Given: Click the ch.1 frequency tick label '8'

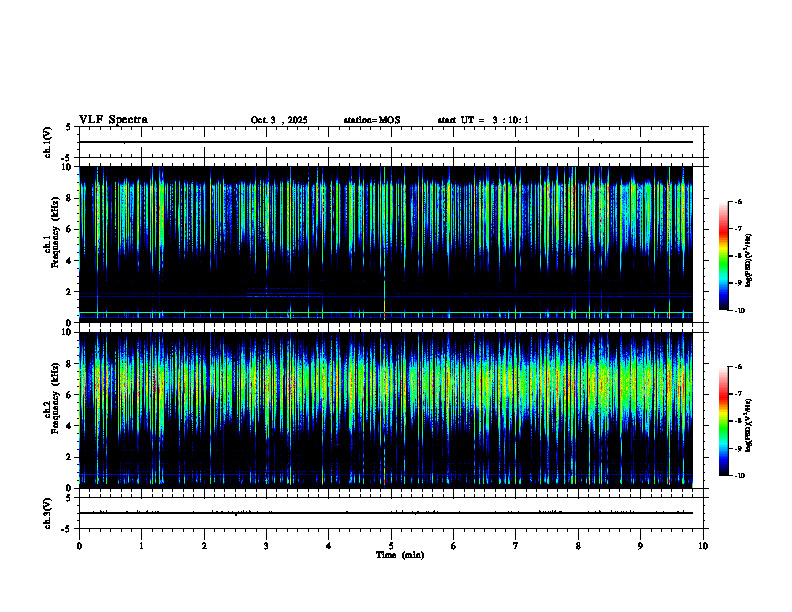Looking at the screenshot, I should (70, 198).
